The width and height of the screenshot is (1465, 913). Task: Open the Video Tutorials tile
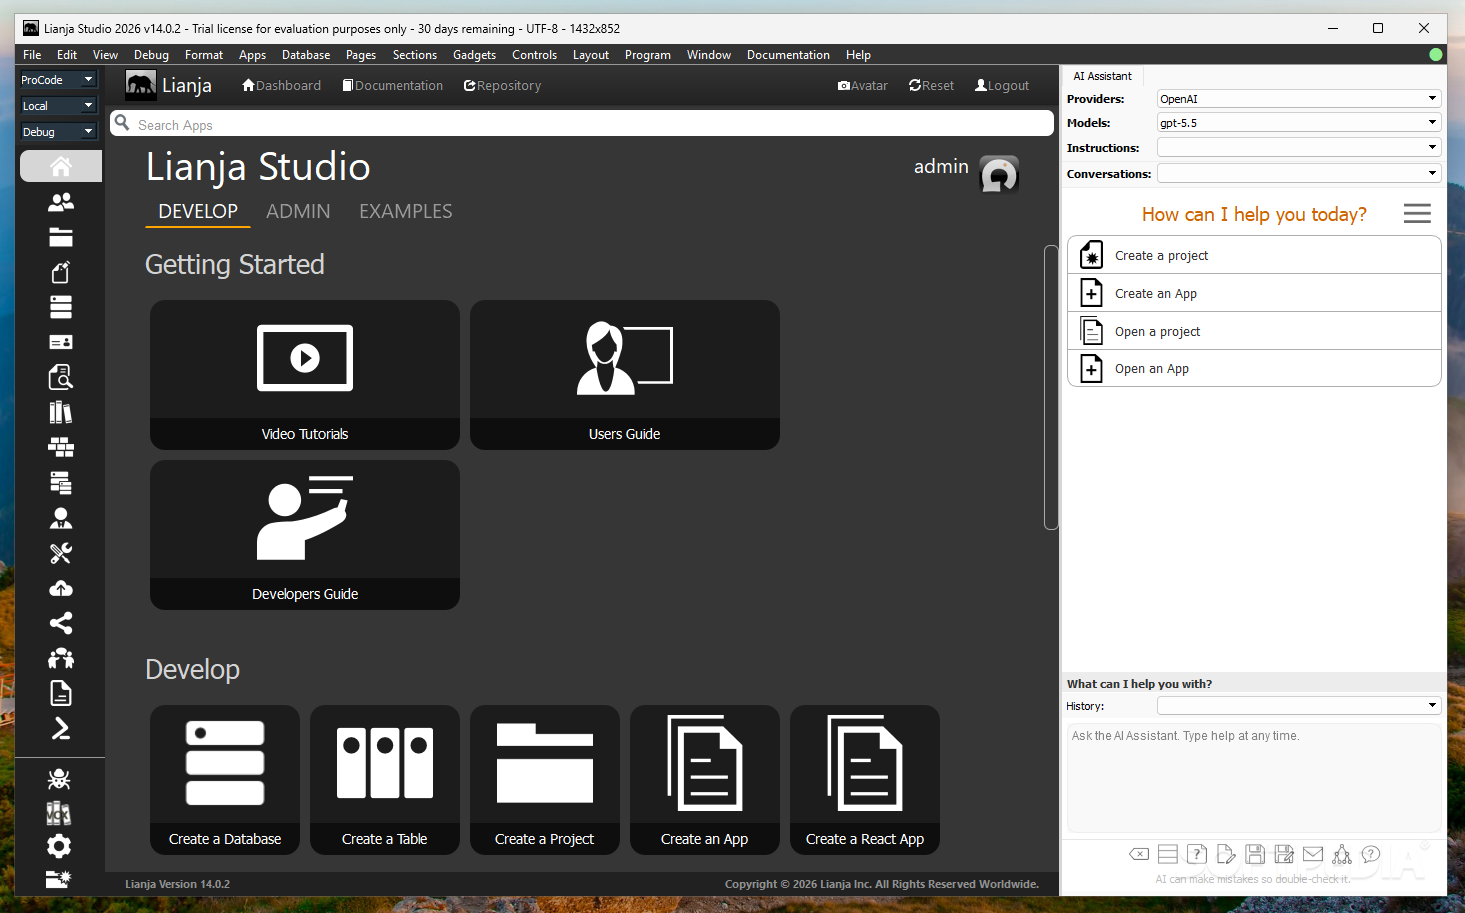click(305, 375)
